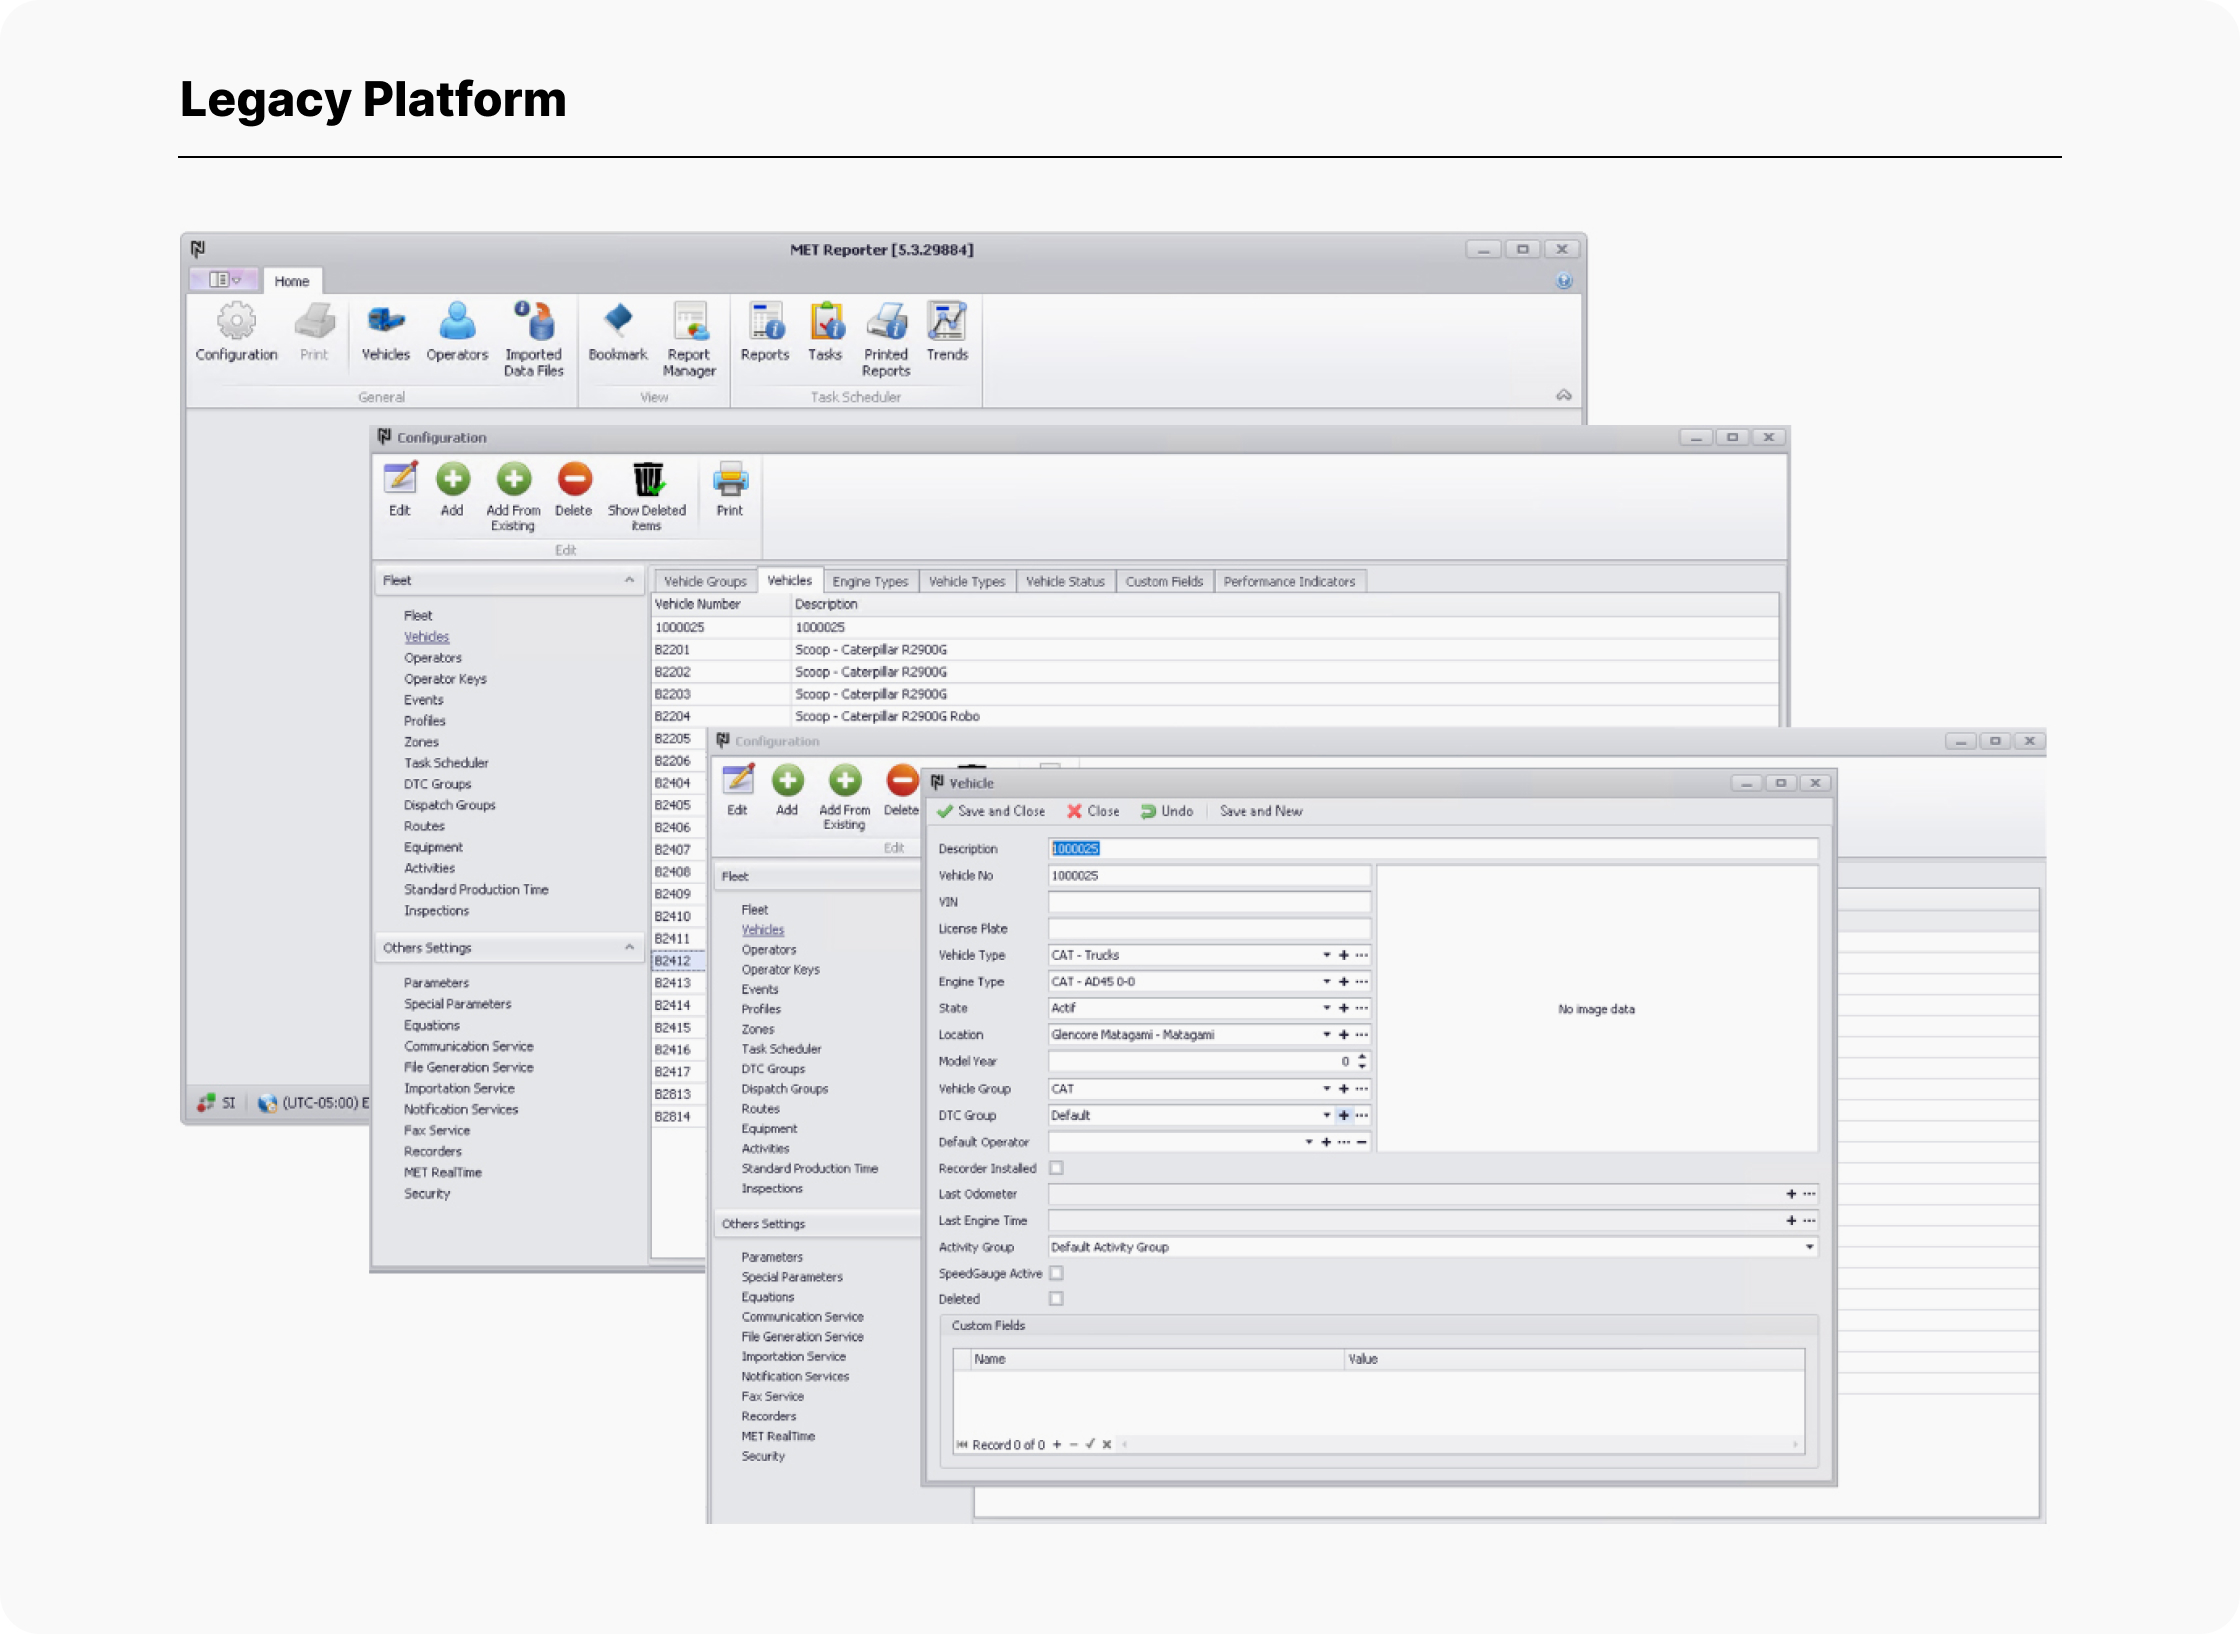Switch to the Engine Types tab

coord(869,581)
